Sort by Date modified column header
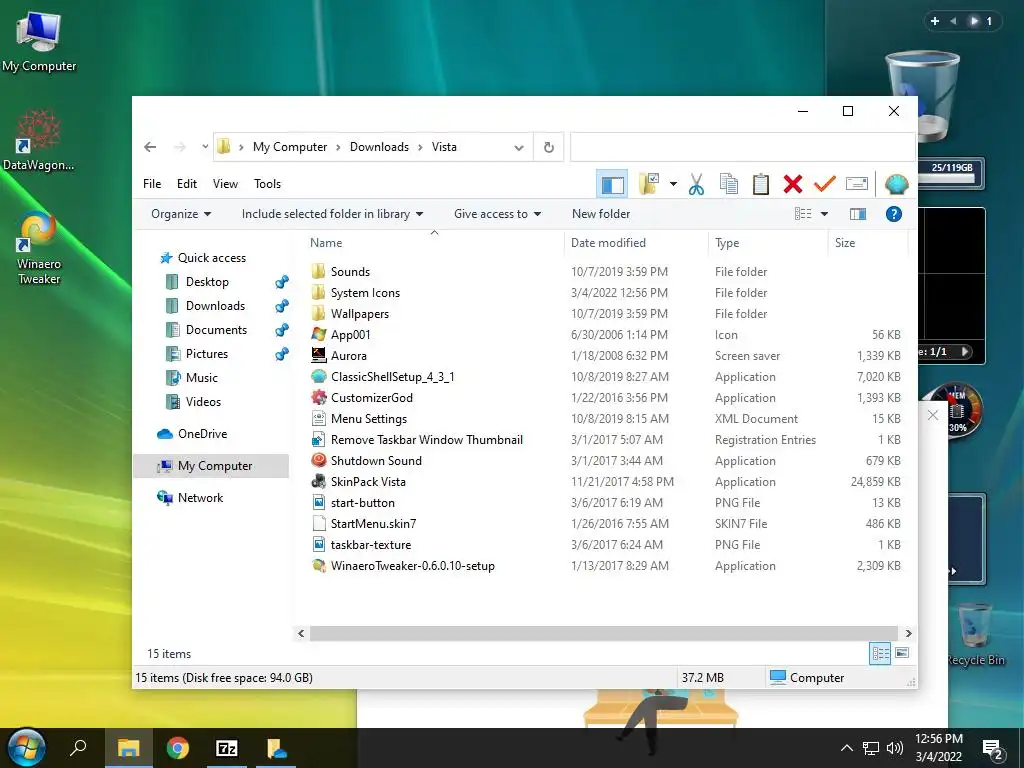The height and width of the screenshot is (768, 1024). [608, 243]
